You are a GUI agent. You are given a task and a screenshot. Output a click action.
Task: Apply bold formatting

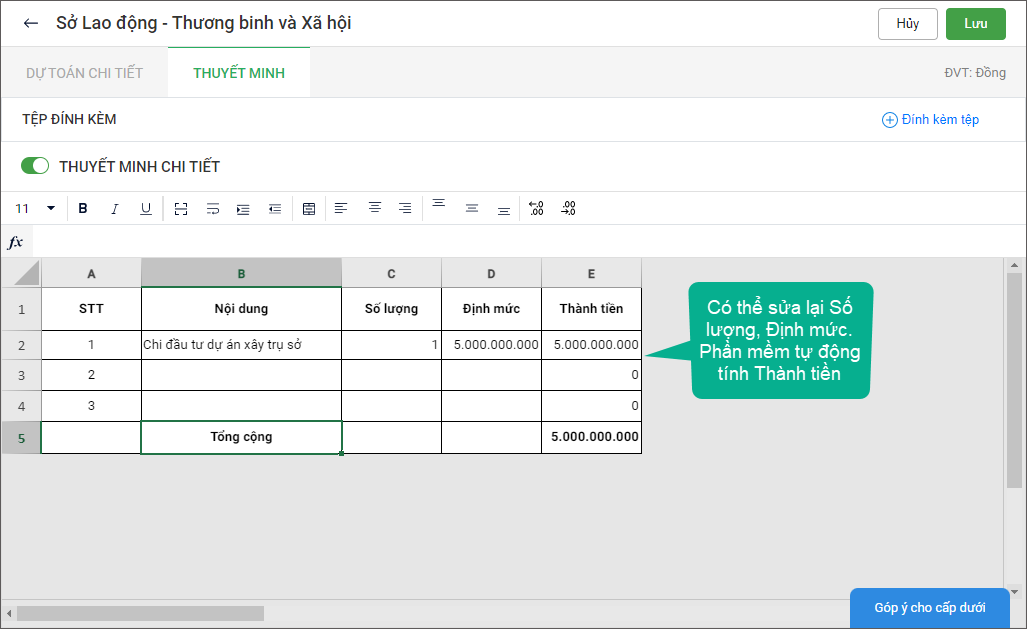point(83,208)
